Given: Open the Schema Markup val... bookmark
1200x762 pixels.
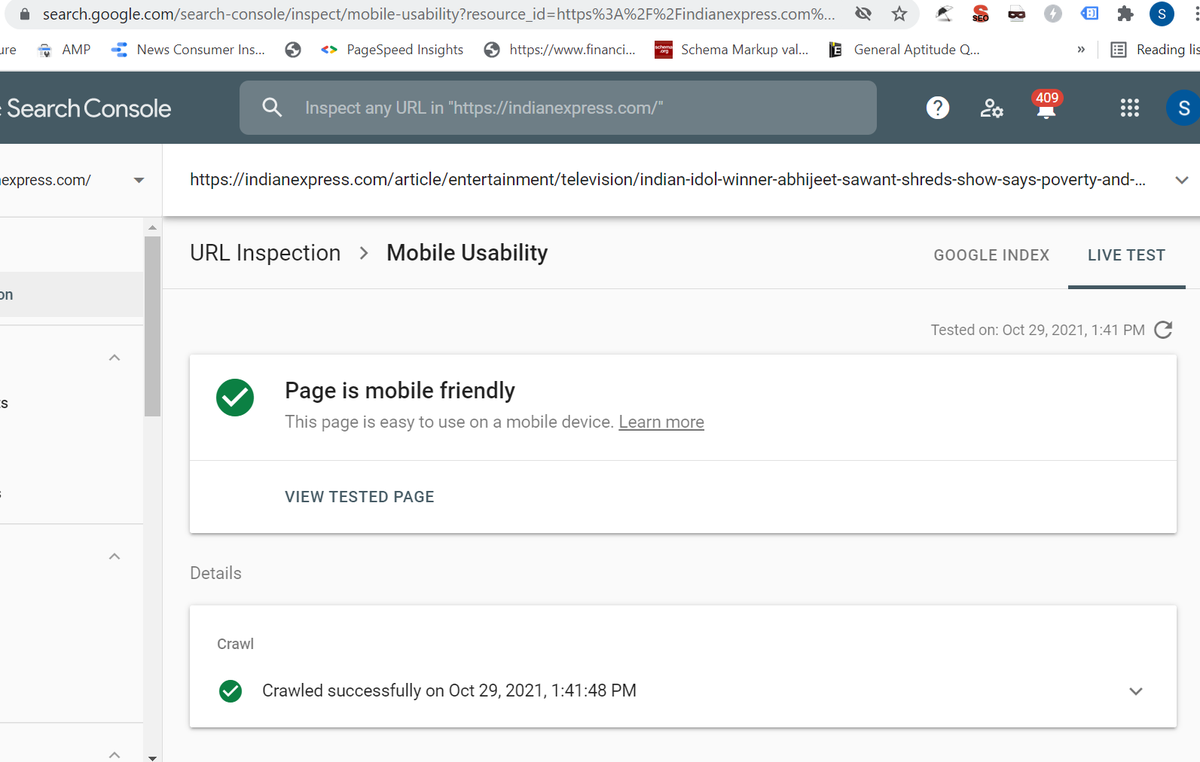Looking at the screenshot, I should [731, 50].
